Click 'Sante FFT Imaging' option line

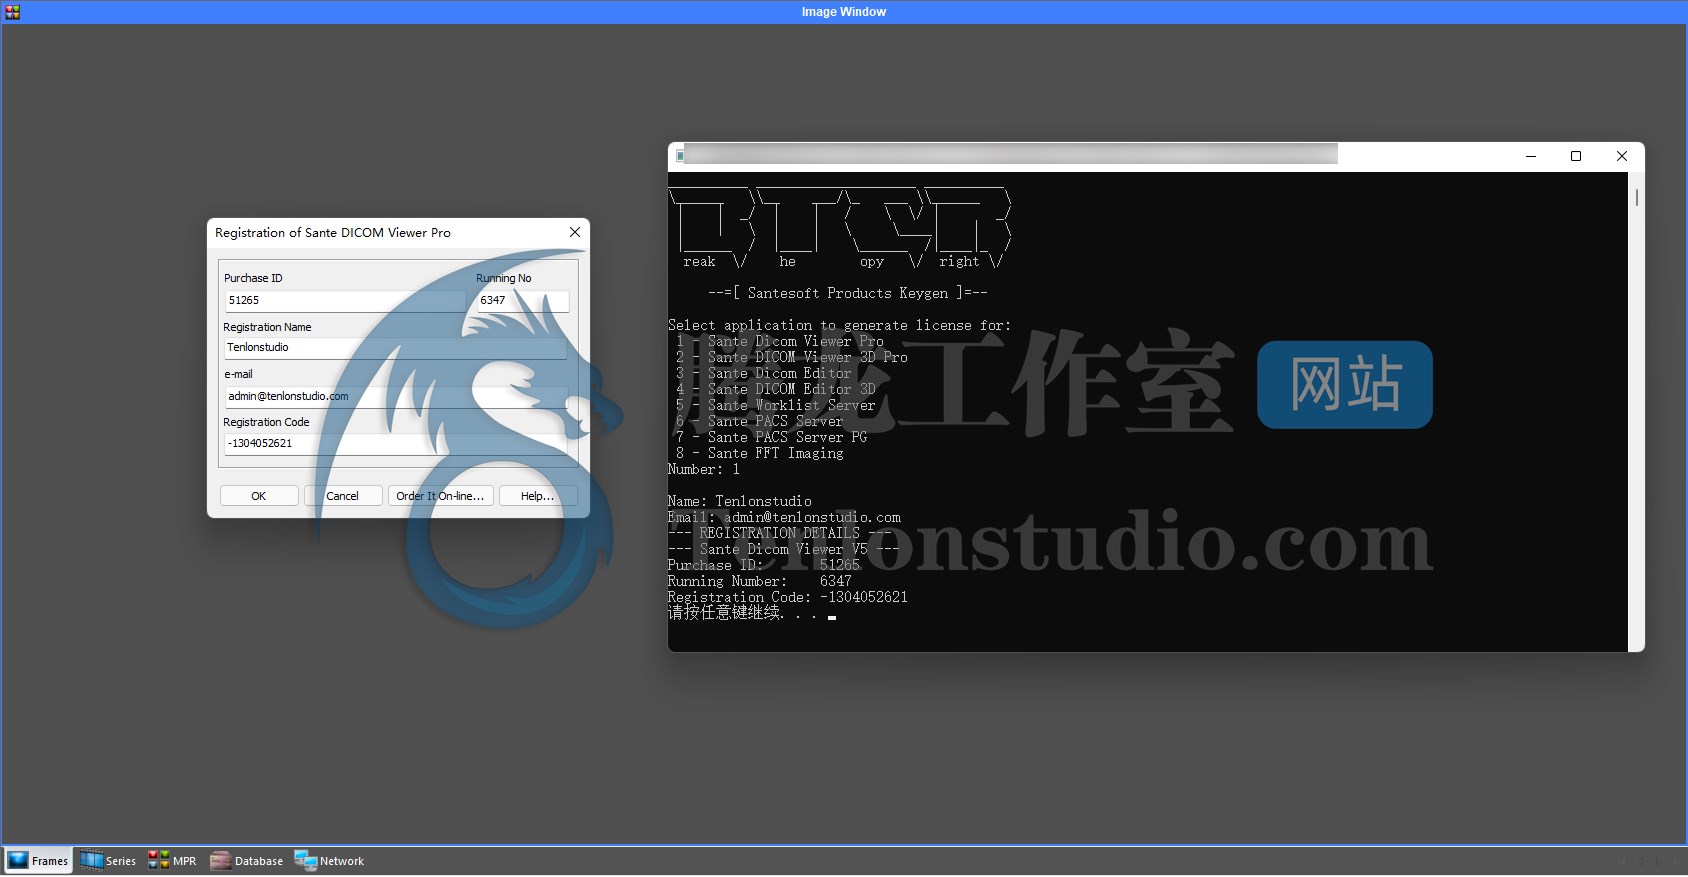click(760, 453)
